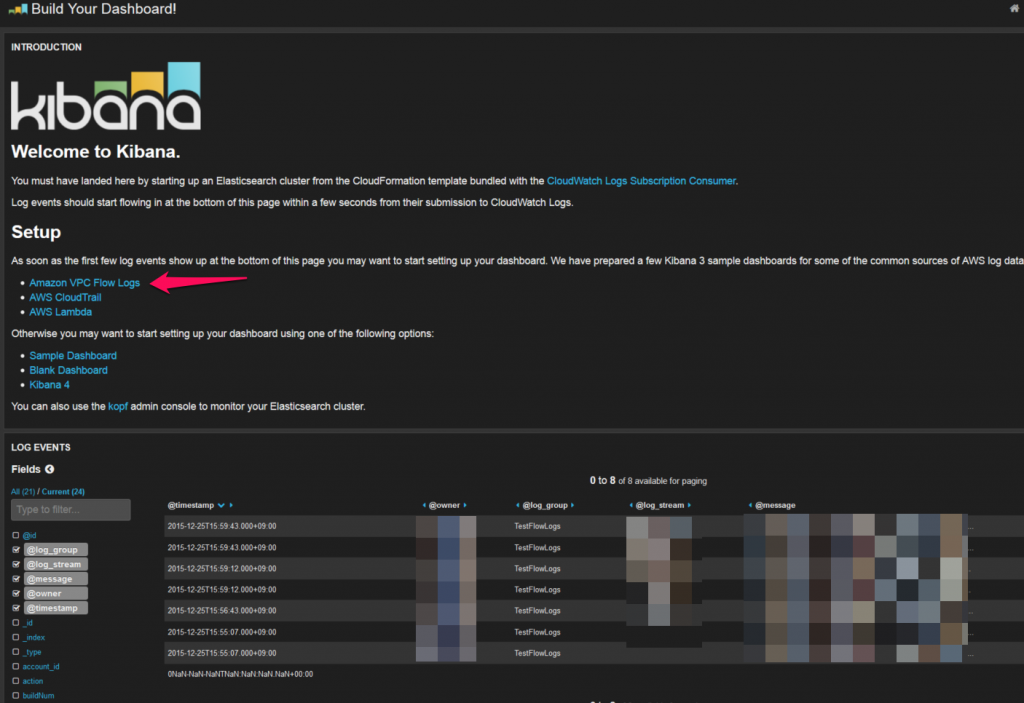Viewport: 1024px width, 703px height.
Task: Open the @message field name label
Action: click(x=56, y=579)
